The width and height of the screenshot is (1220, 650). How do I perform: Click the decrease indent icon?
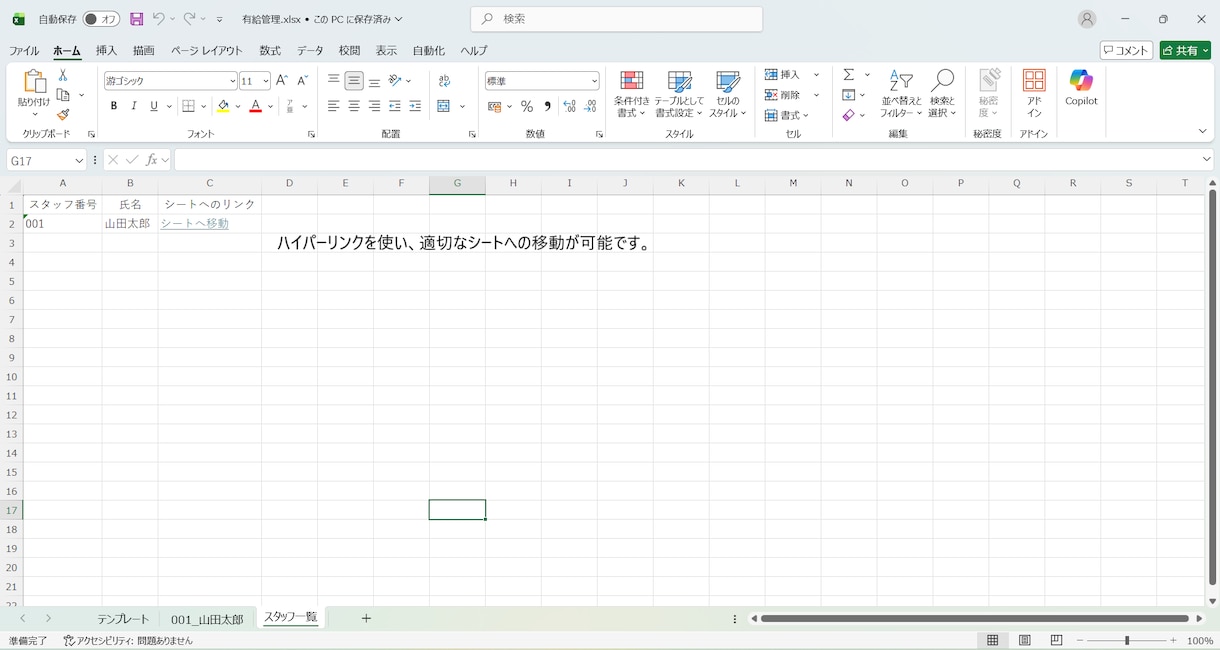click(395, 106)
